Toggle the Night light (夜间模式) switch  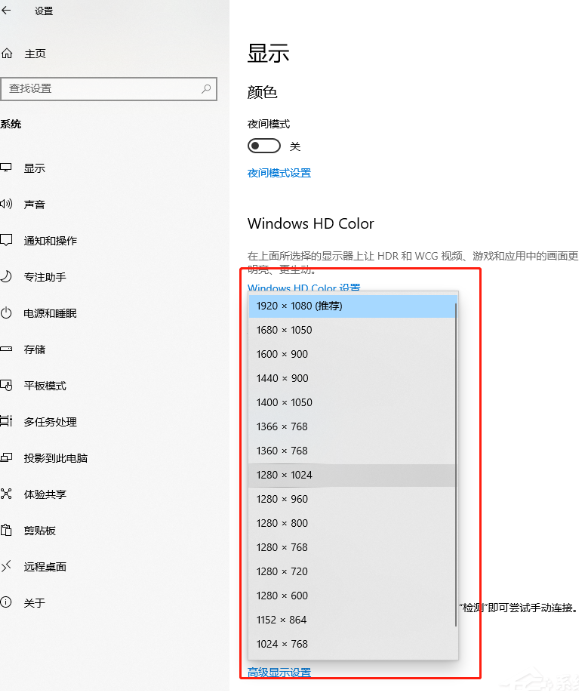264,146
